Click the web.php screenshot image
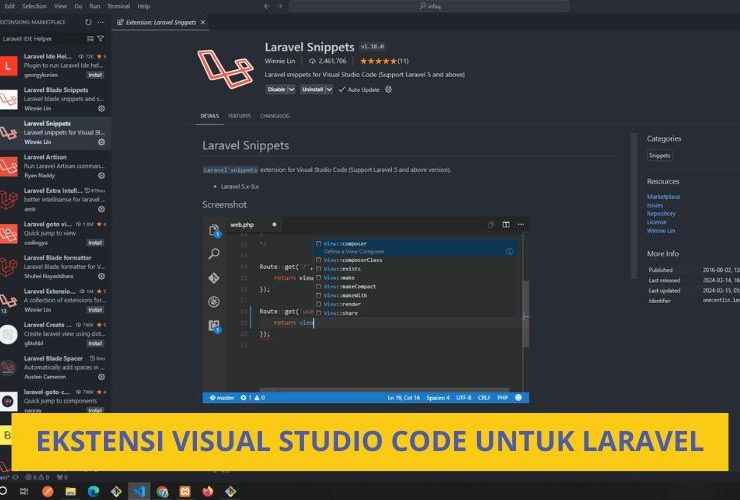The height and width of the screenshot is (500, 740). (366, 310)
